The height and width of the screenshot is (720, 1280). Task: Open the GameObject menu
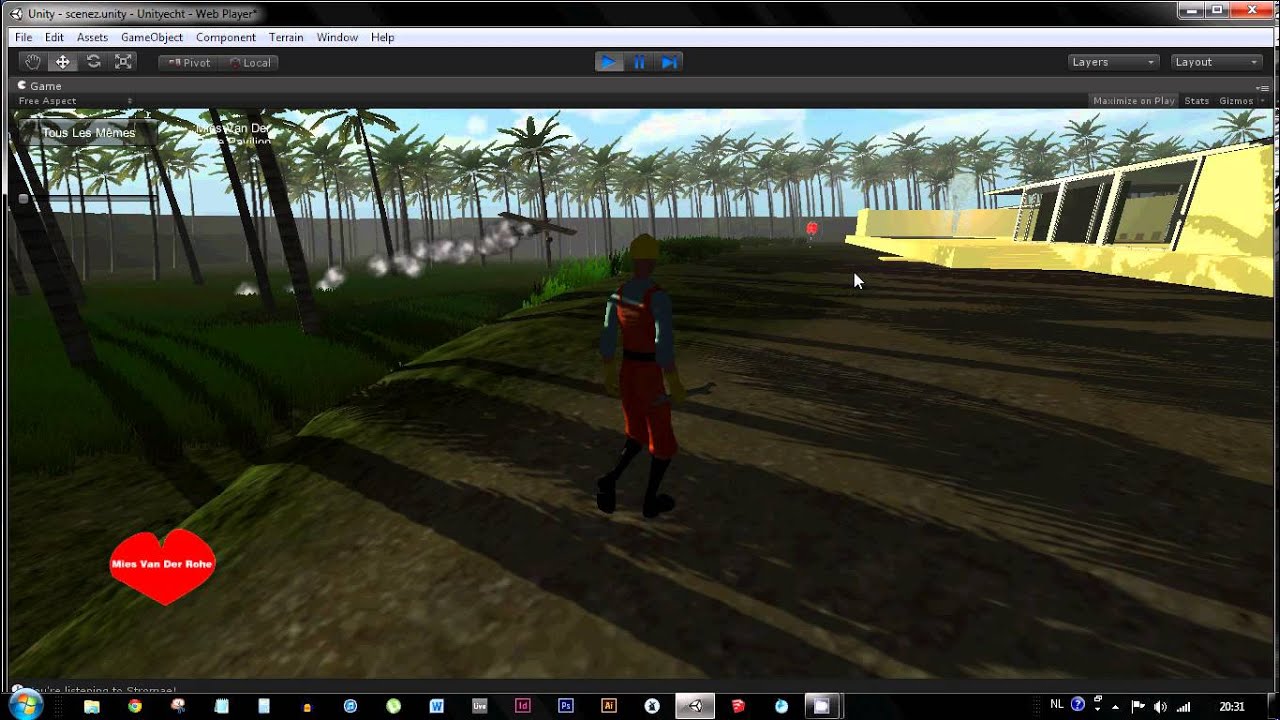point(152,37)
